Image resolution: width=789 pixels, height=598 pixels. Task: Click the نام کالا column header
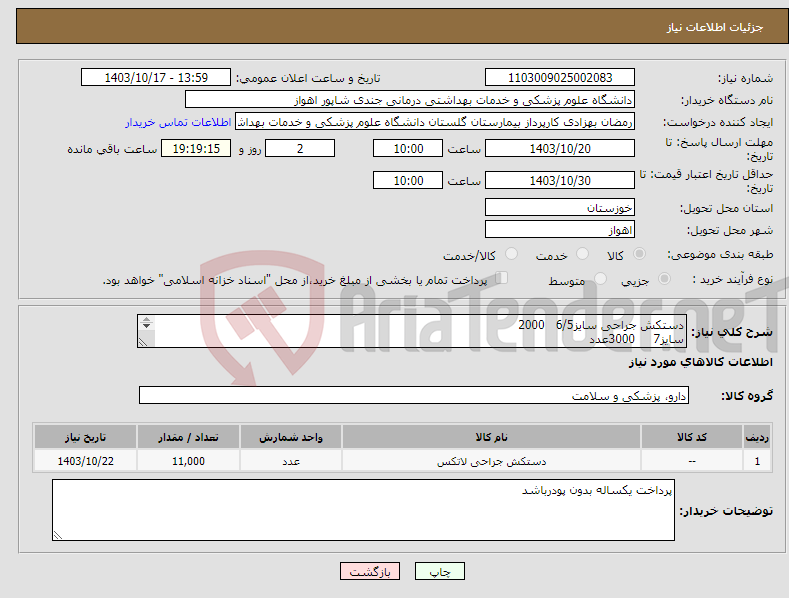click(x=492, y=437)
